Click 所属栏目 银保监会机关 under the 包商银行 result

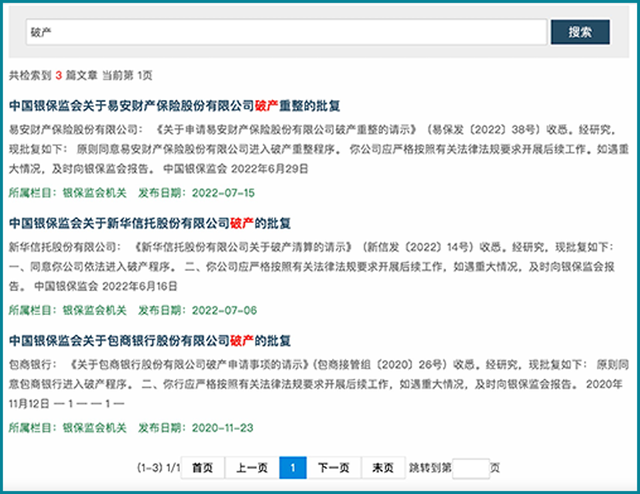68,428
